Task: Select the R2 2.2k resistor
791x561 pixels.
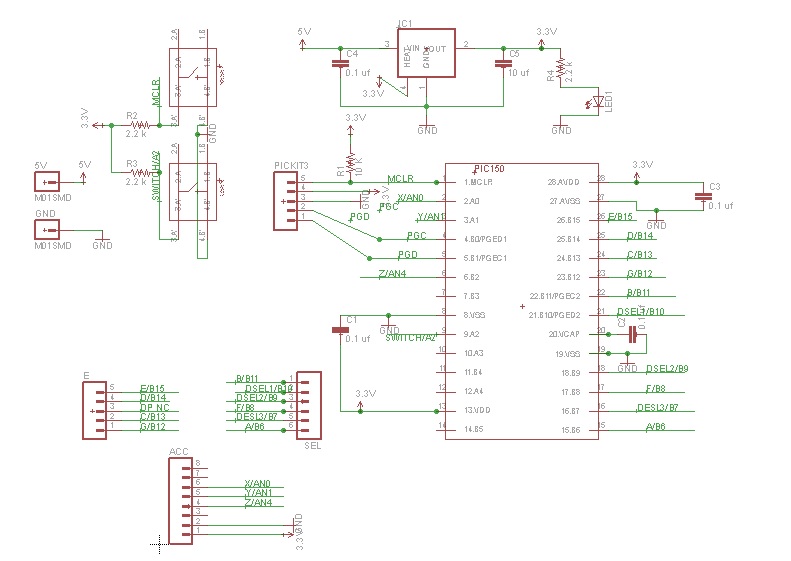Action: 137,124
